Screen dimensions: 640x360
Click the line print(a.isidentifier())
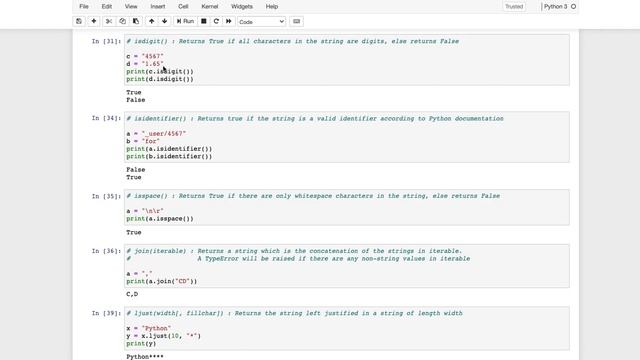coord(169,149)
